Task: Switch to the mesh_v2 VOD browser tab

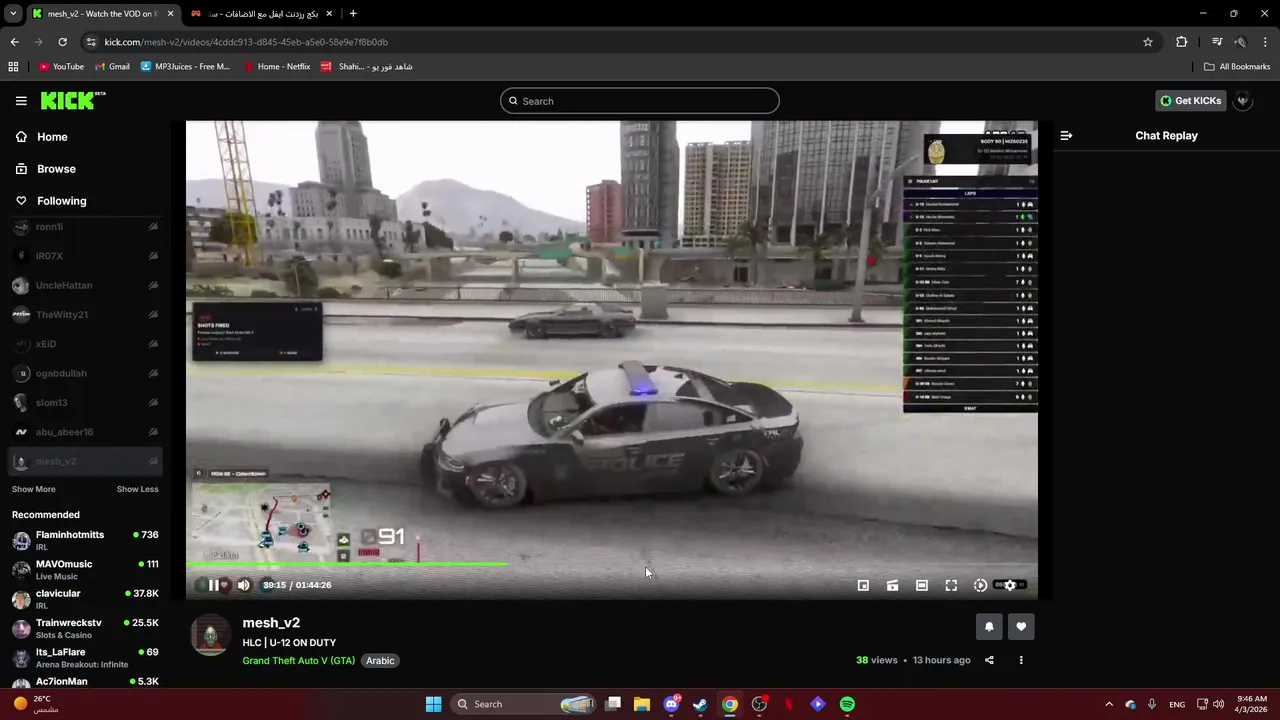Action: point(103,14)
